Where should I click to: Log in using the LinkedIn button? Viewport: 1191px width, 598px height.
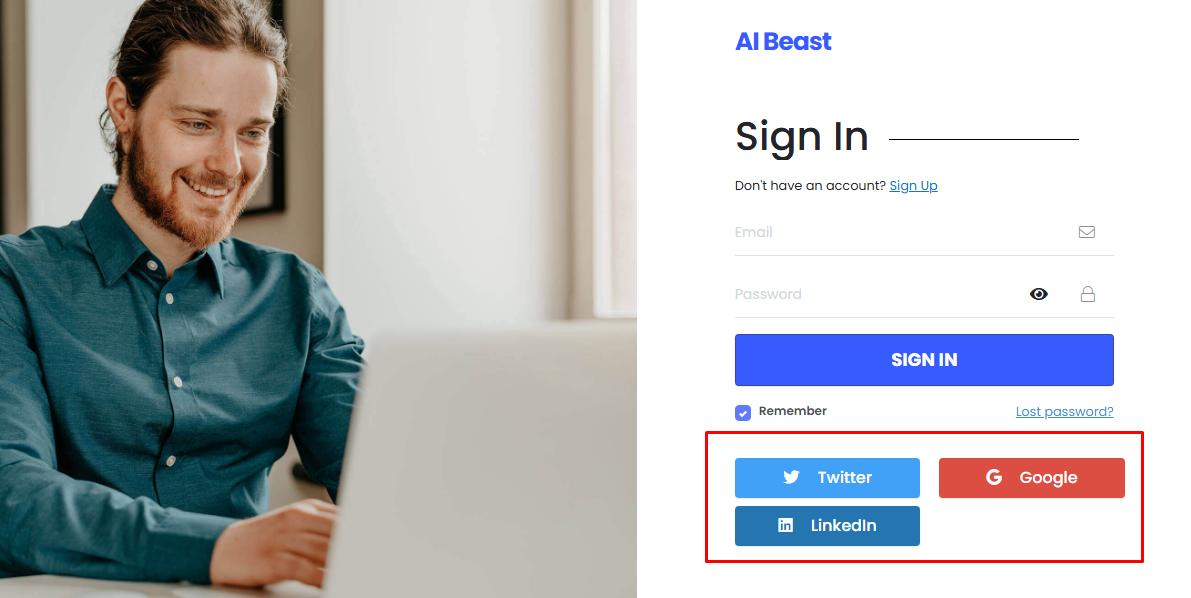[x=827, y=526]
